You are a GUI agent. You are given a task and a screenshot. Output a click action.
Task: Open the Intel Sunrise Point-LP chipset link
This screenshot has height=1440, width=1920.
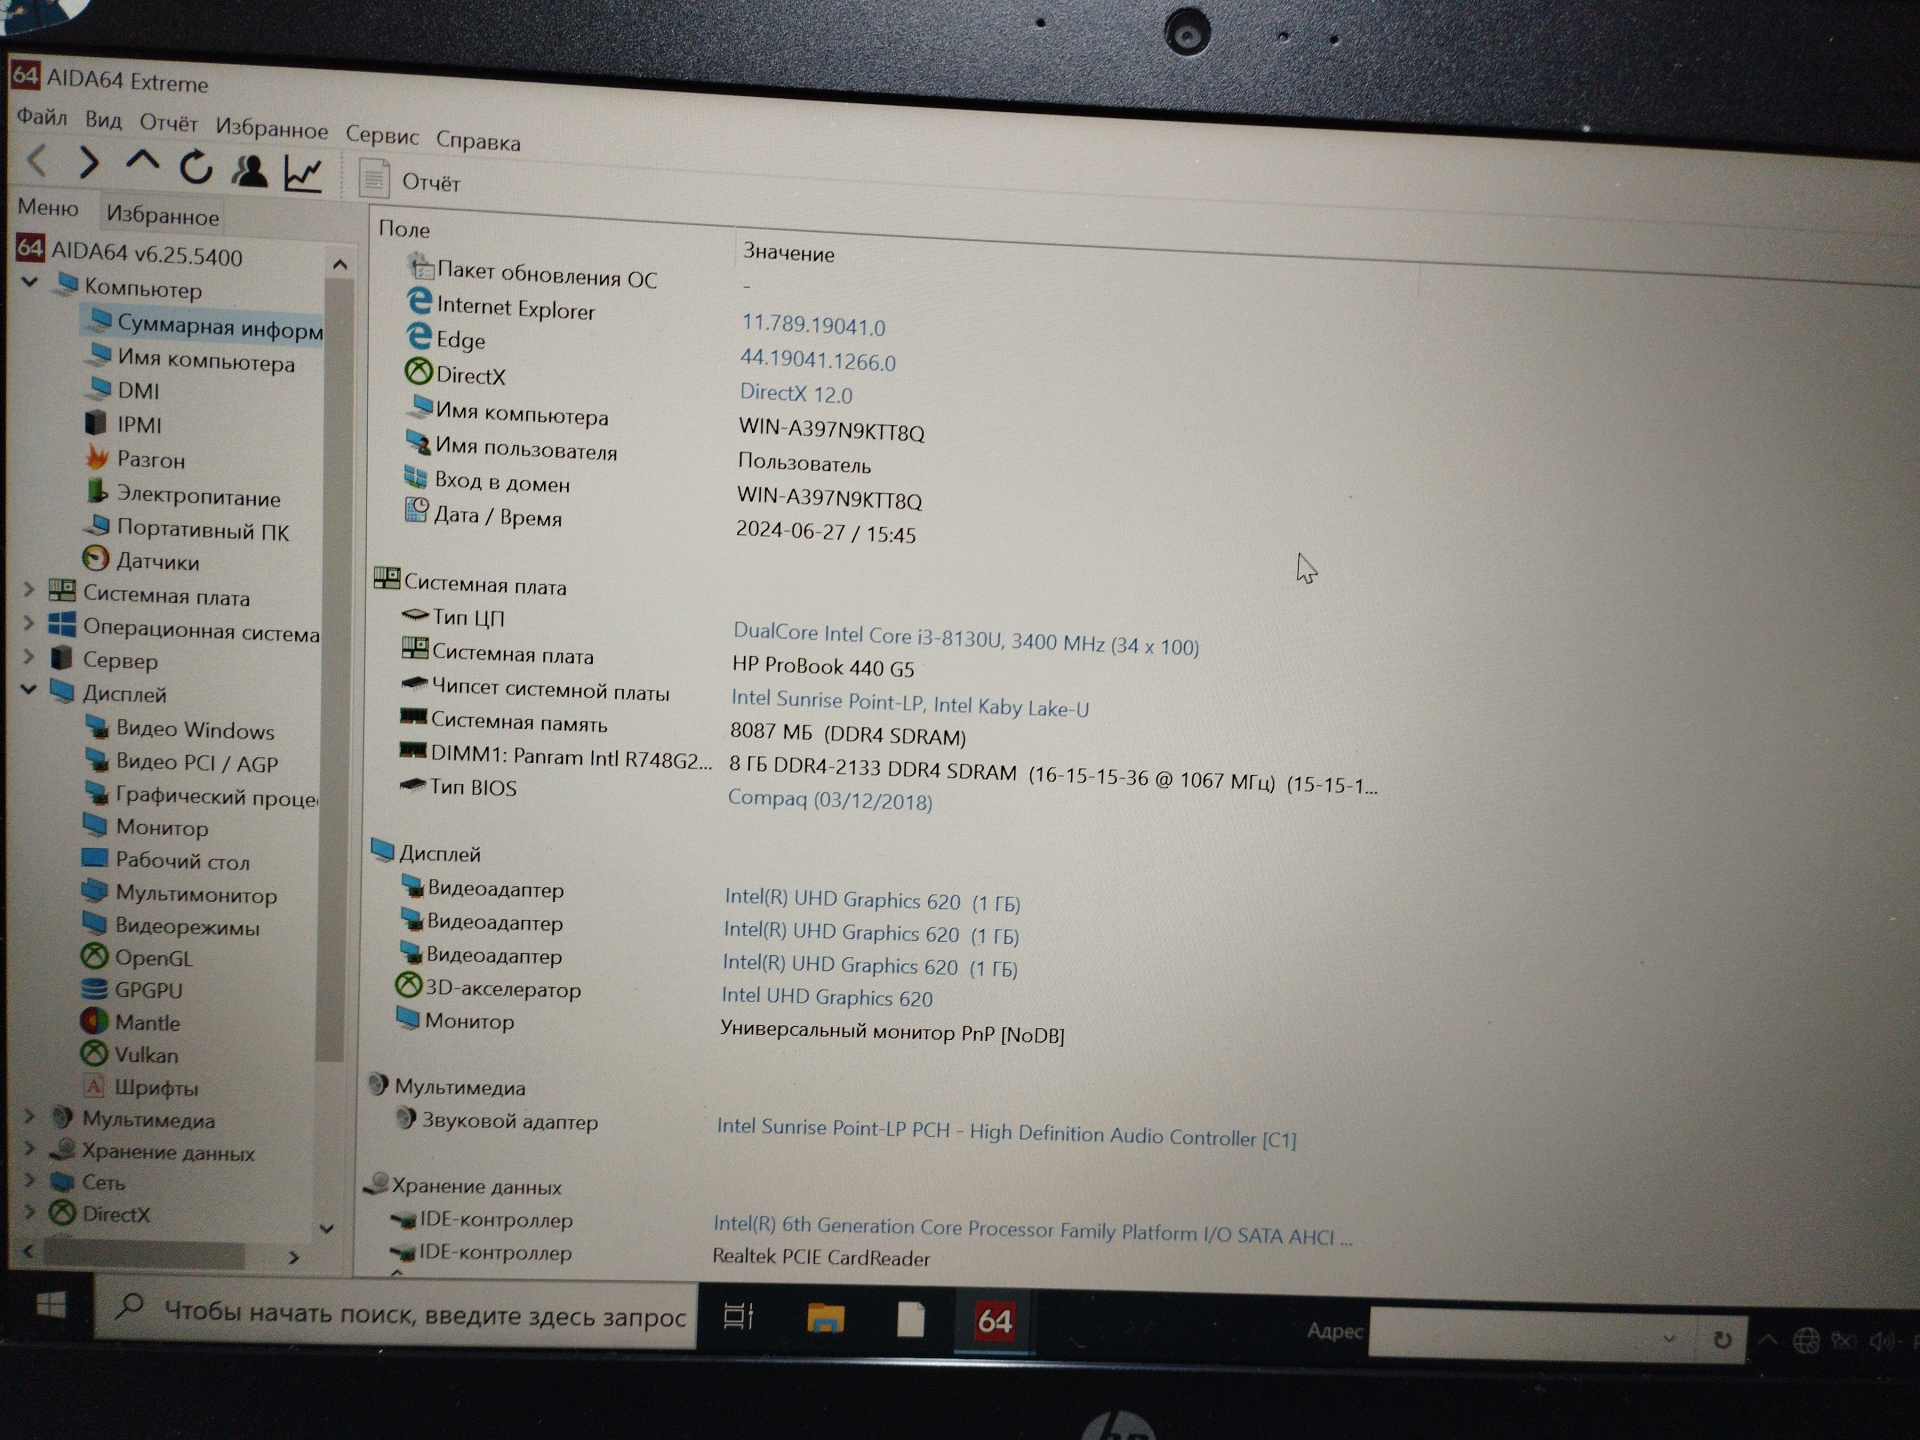tap(910, 702)
